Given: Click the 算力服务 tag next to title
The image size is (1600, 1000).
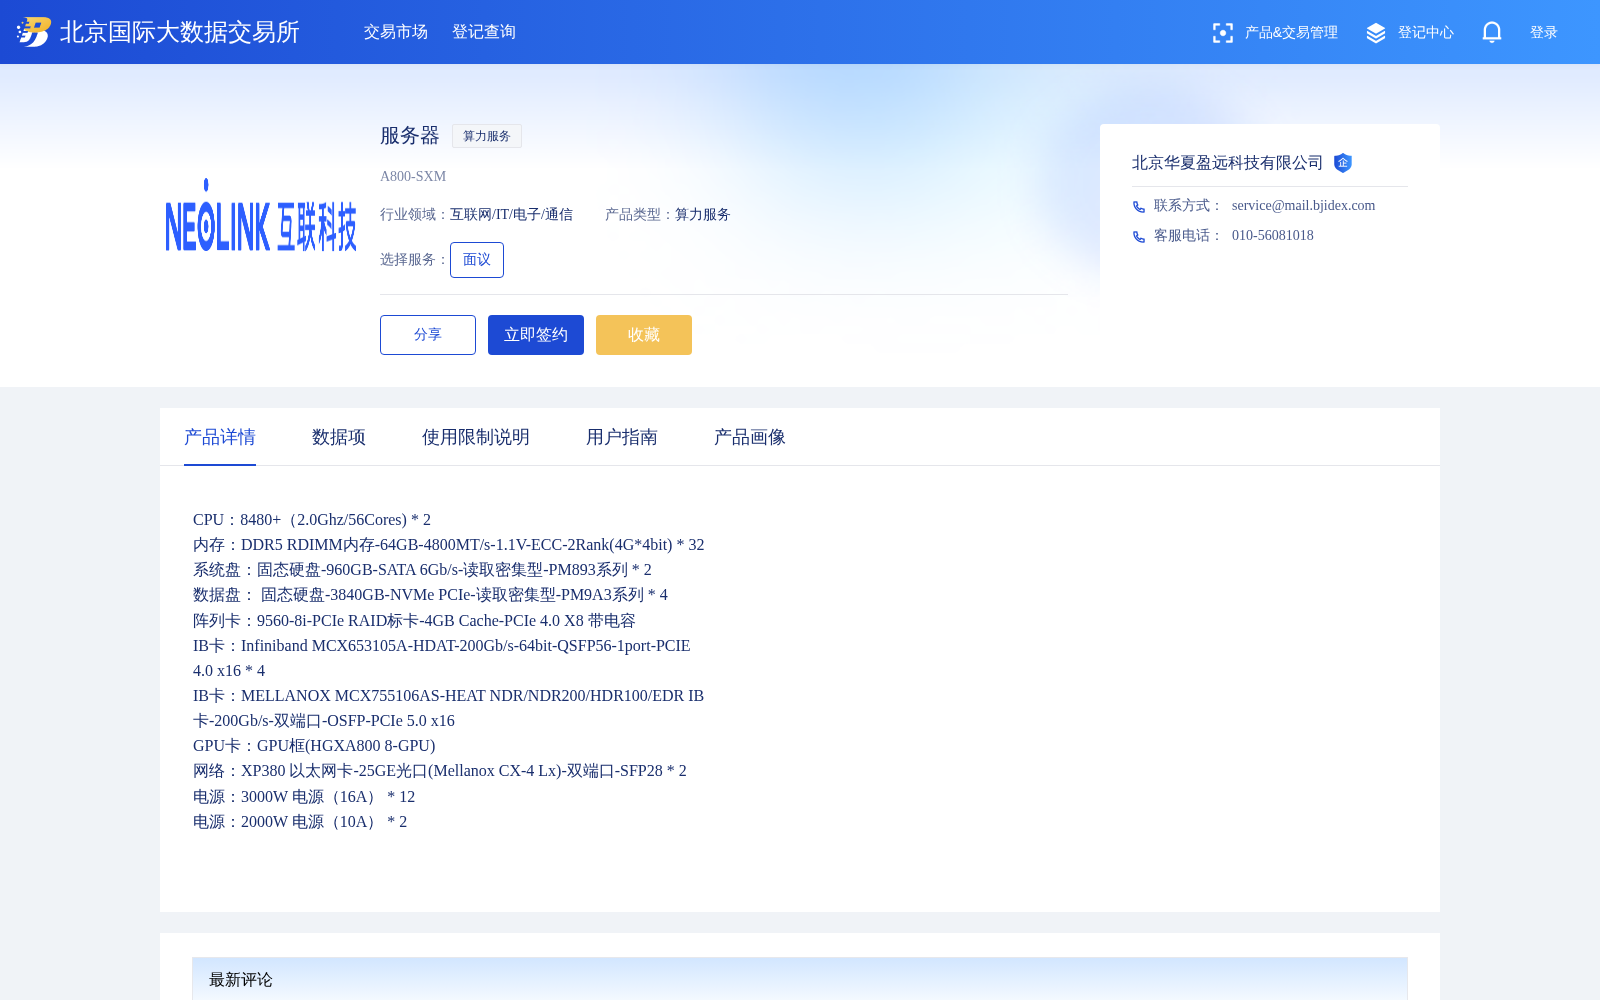Looking at the screenshot, I should (487, 136).
